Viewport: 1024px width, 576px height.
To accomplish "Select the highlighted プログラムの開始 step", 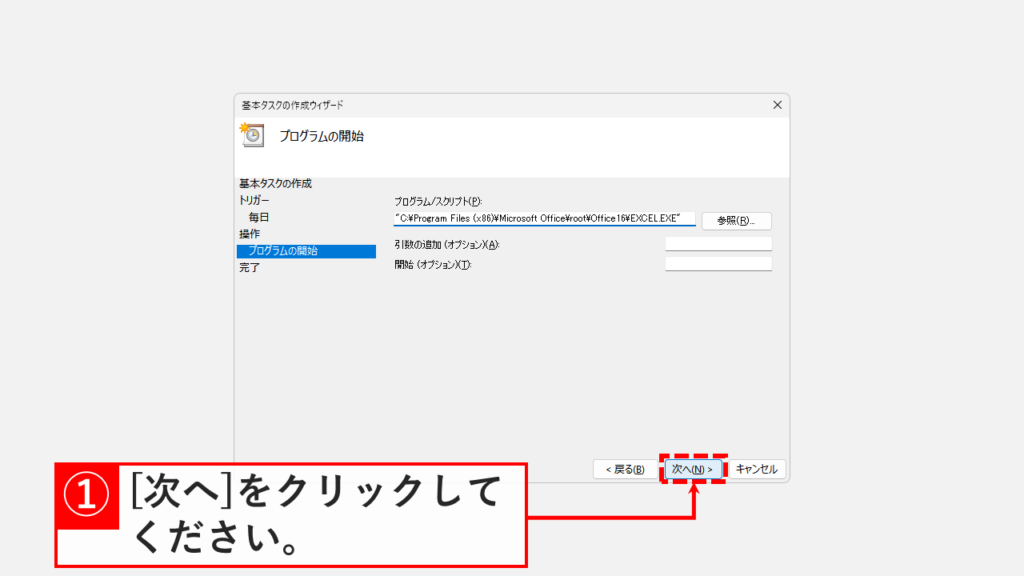I will (306, 251).
